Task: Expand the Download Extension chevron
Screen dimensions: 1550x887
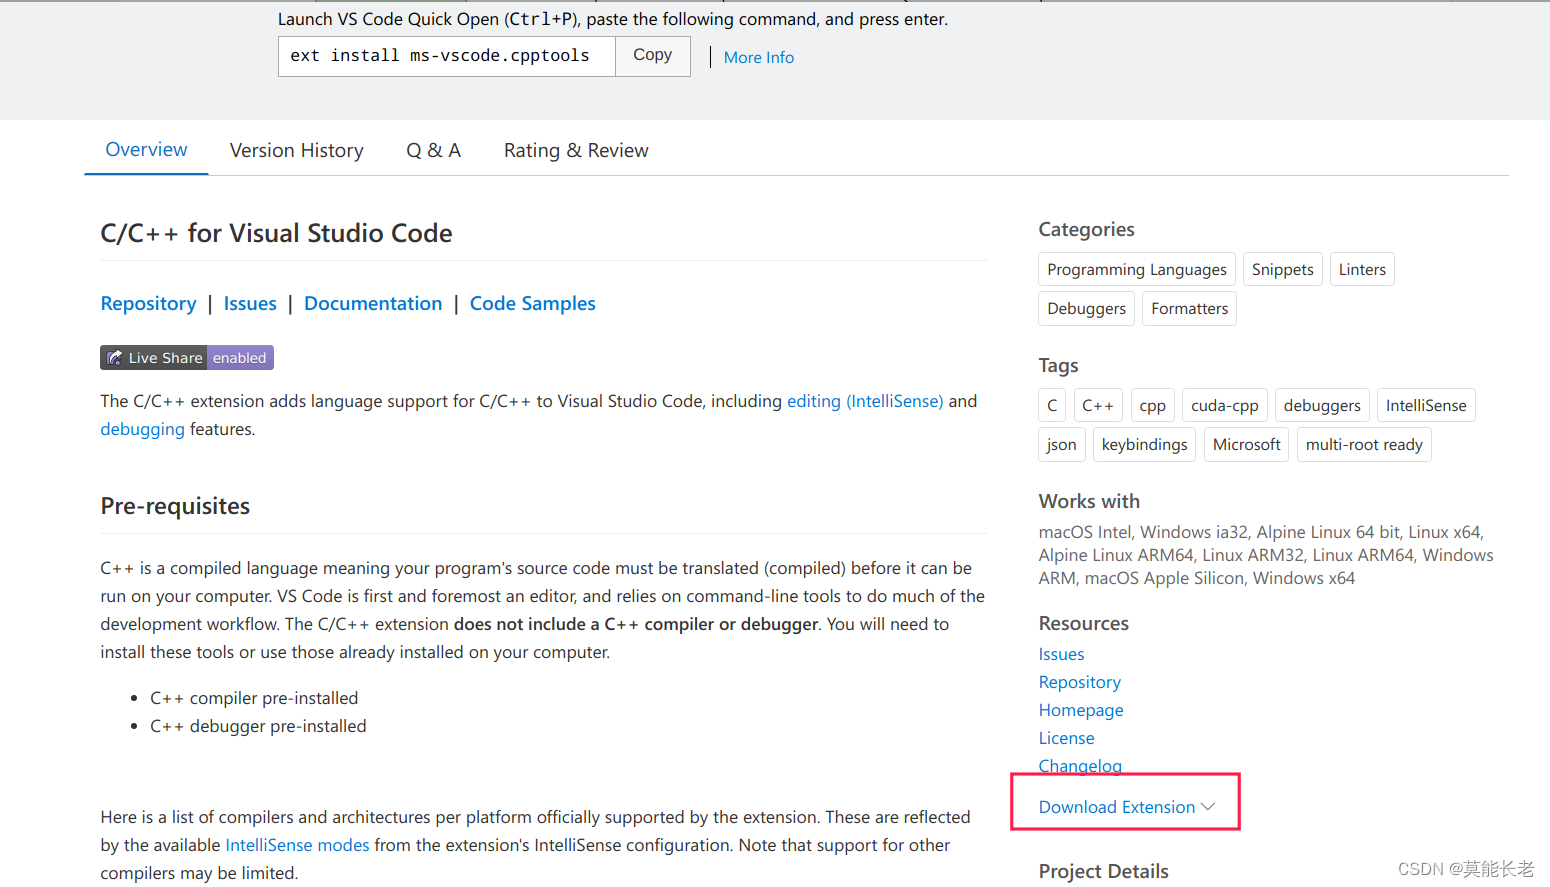Action: [x=1208, y=807]
